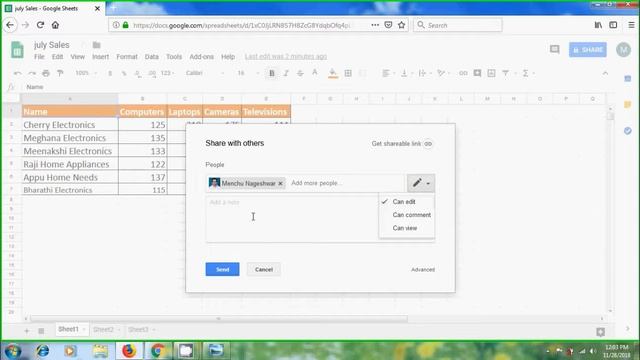Open the font size dropdown
640x360 pixels.
click(x=248, y=73)
